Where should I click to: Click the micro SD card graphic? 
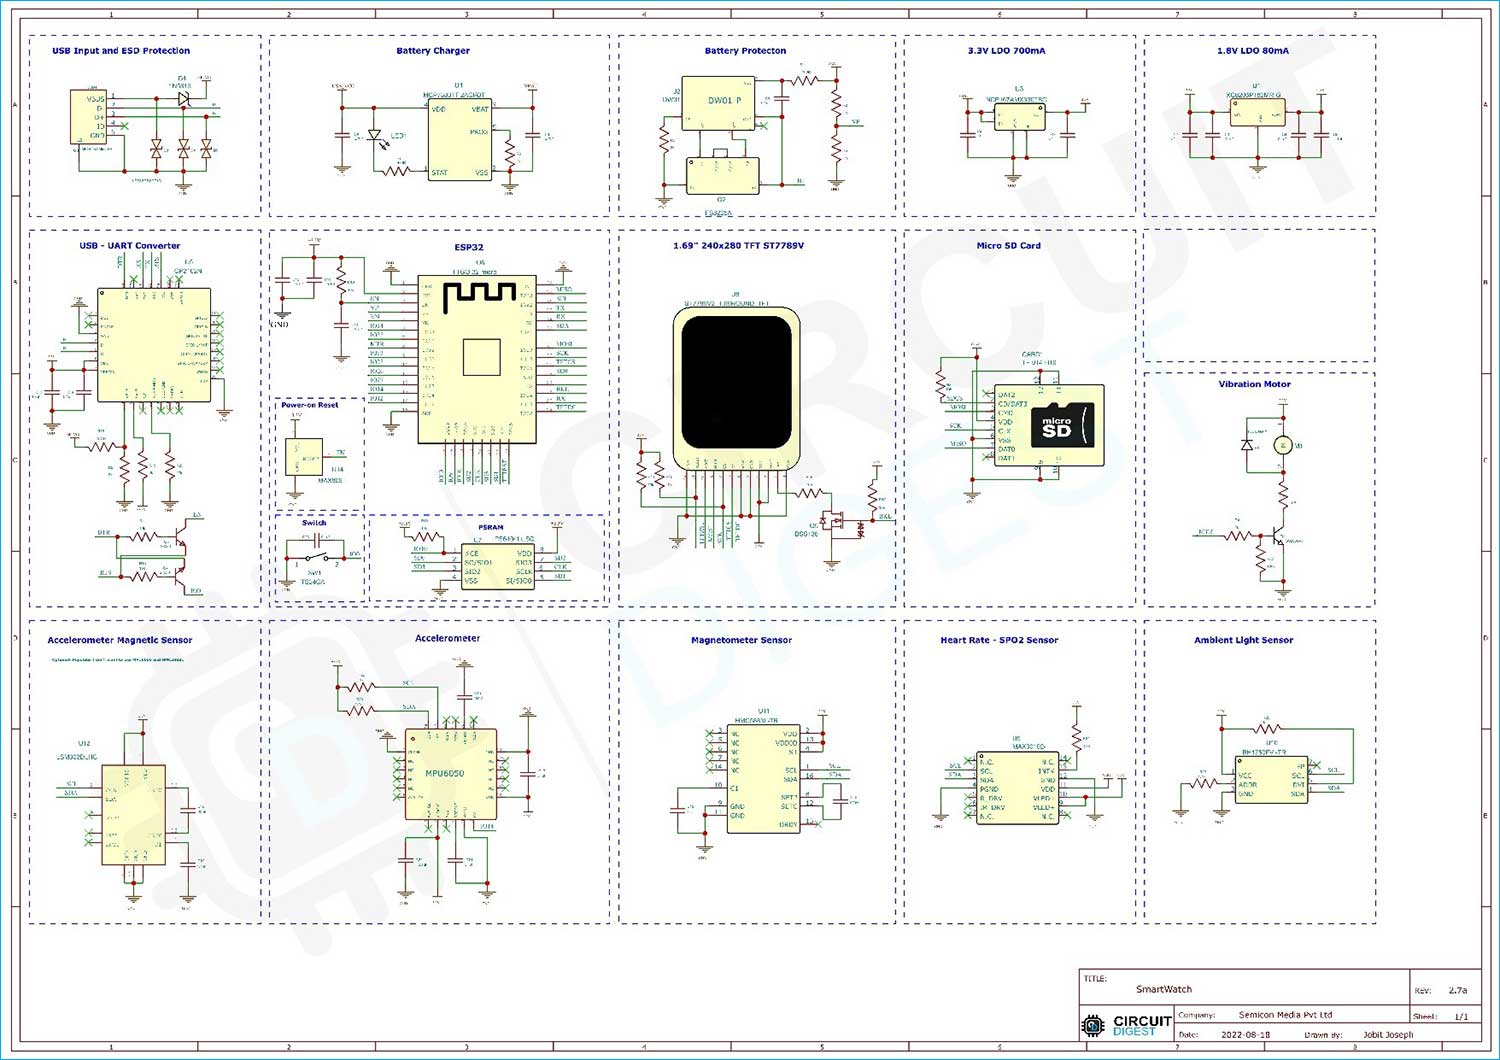pos(1063,424)
